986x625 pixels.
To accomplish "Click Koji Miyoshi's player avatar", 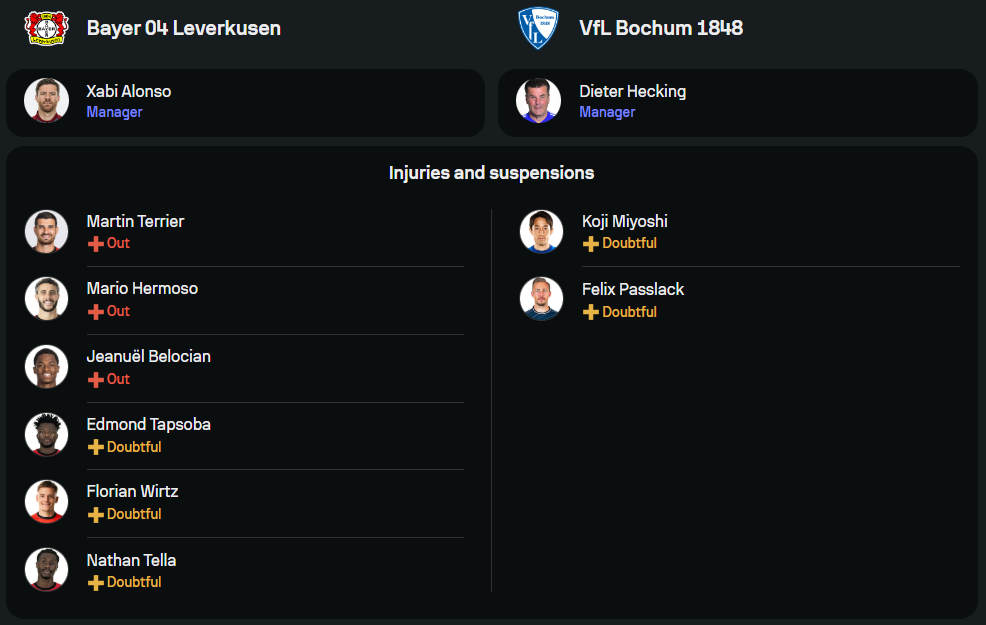I will pyautogui.click(x=541, y=231).
